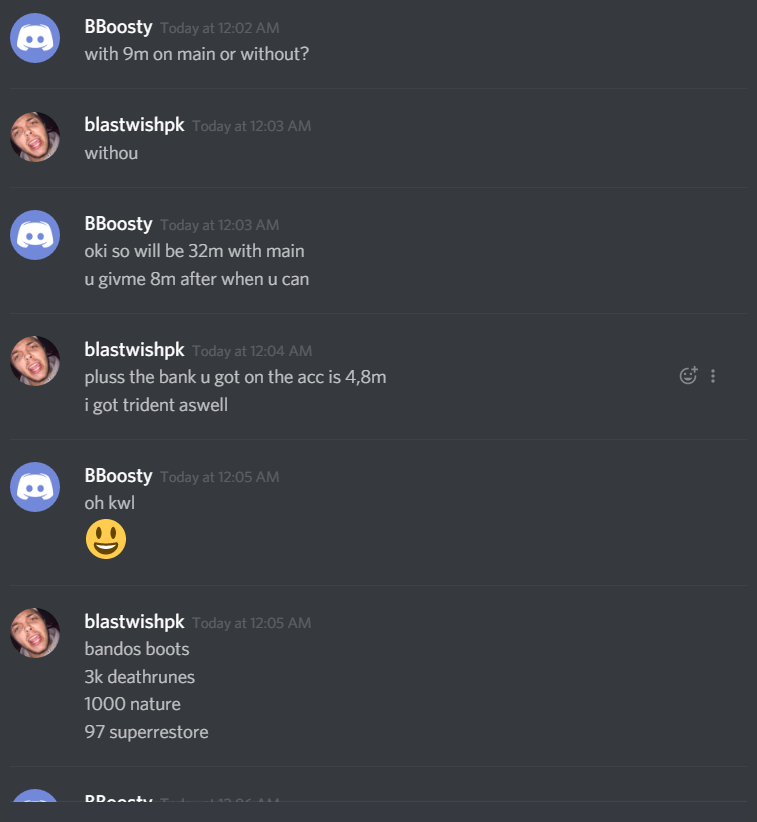Open the BBoosty username at 12:03 AM
757x822 pixels.
[x=118, y=224]
